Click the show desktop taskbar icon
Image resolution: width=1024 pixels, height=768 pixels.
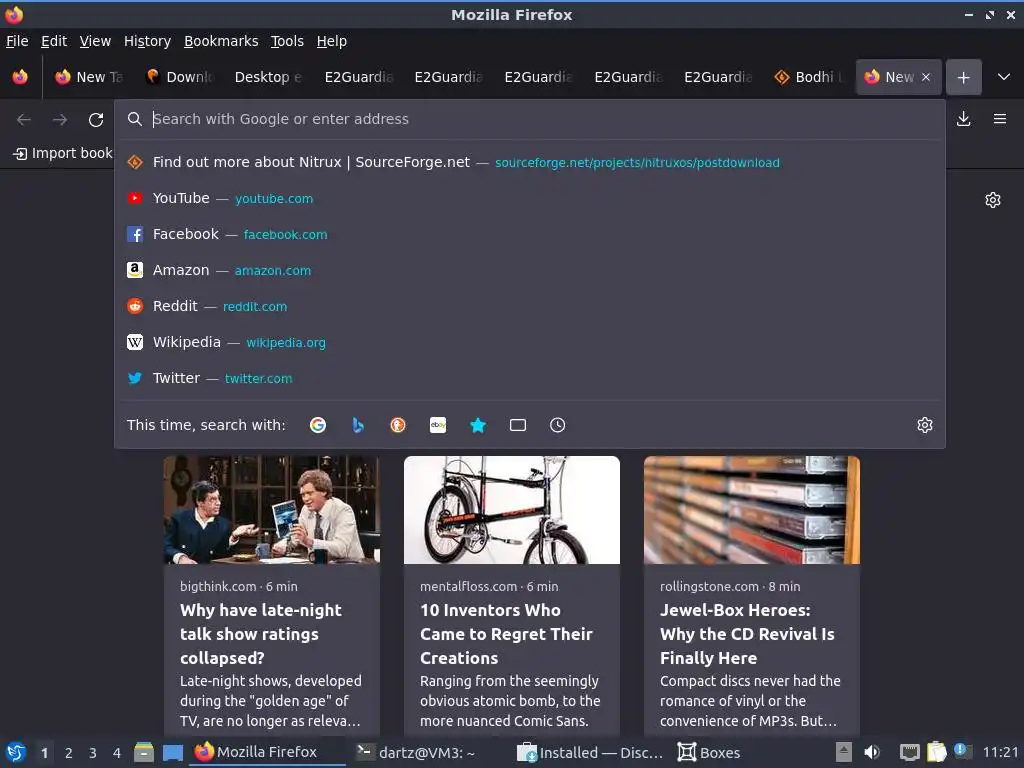(173, 752)
